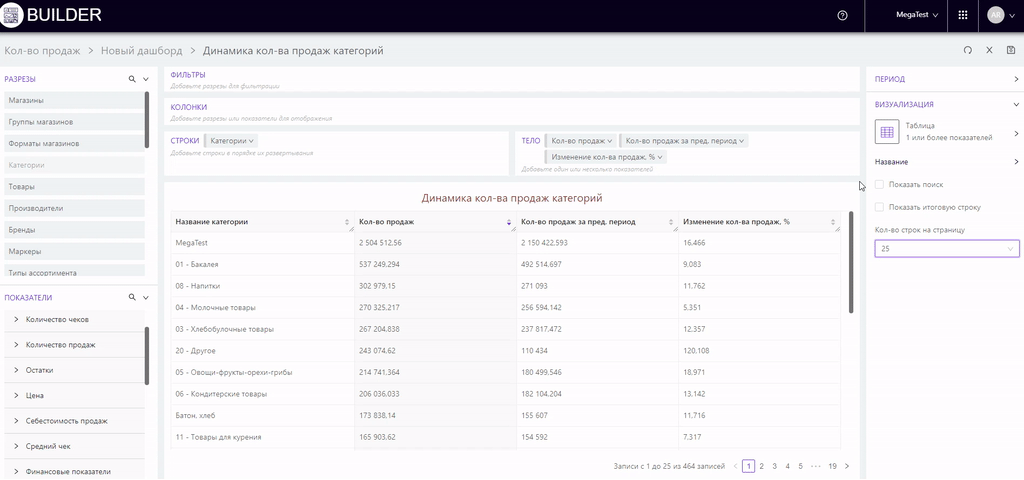The width and height of the screenshot is (1024, 480).
Task: Close the widget editor with X icon
Action: point(989,50)
